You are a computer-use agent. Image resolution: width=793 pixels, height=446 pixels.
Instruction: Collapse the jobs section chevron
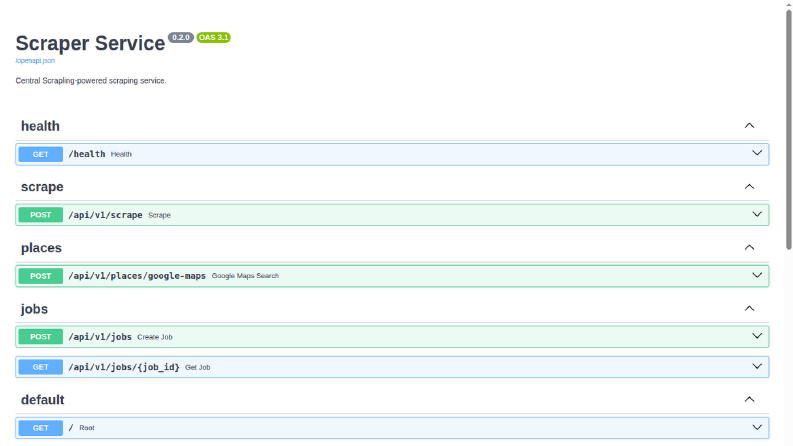750,308
